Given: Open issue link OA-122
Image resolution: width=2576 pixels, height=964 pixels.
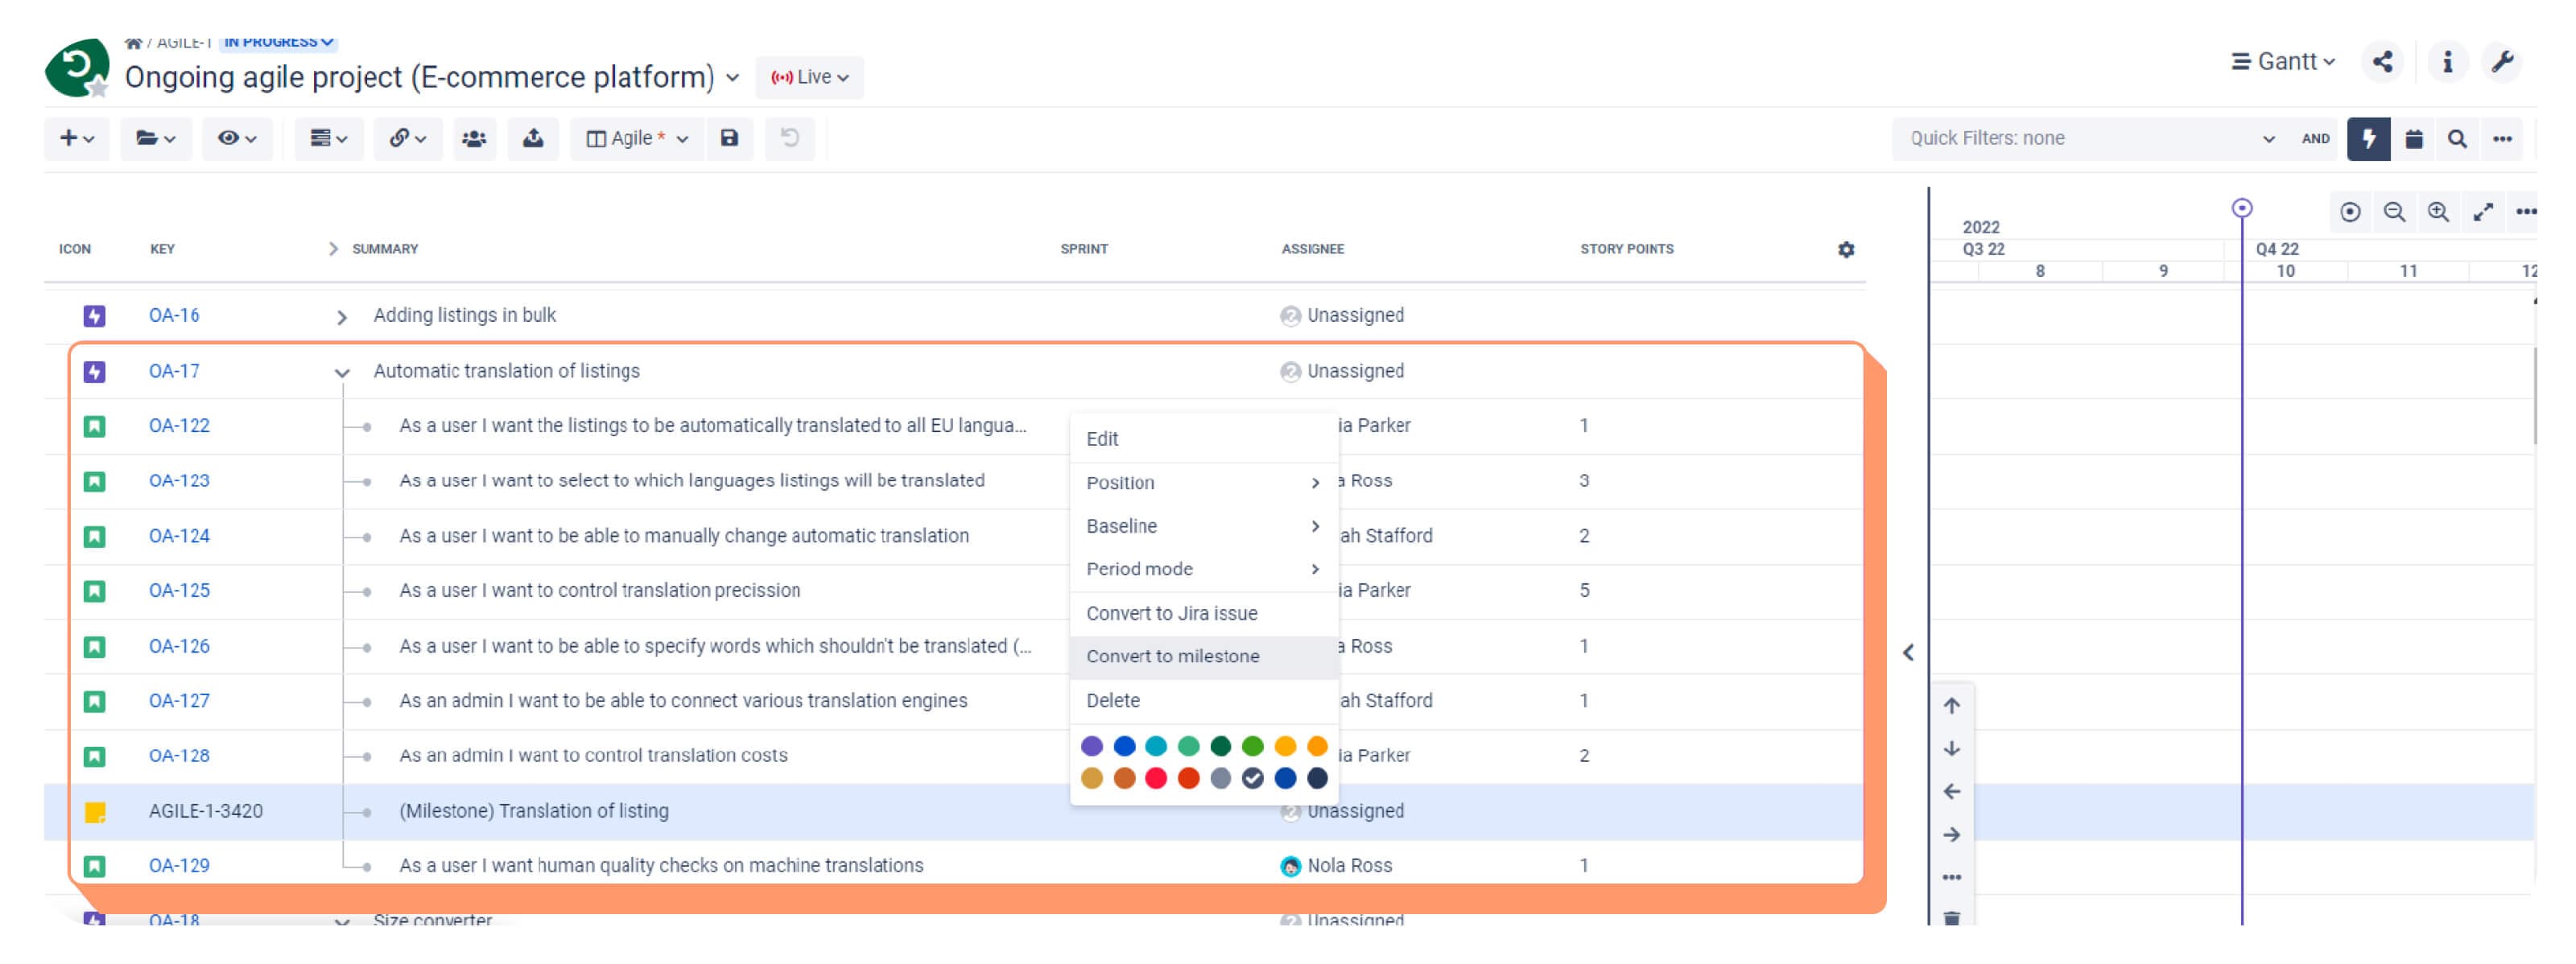Looking at the screenshot, I should point(179,426).
